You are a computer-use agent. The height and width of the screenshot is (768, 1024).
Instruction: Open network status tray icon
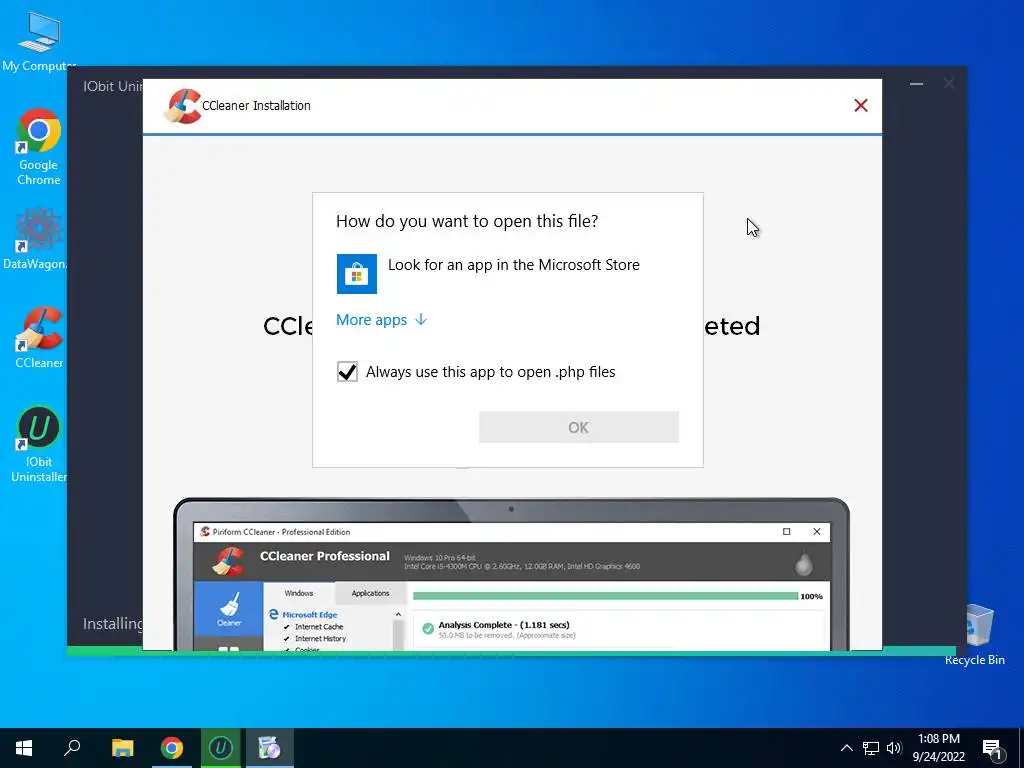[871, 748]
